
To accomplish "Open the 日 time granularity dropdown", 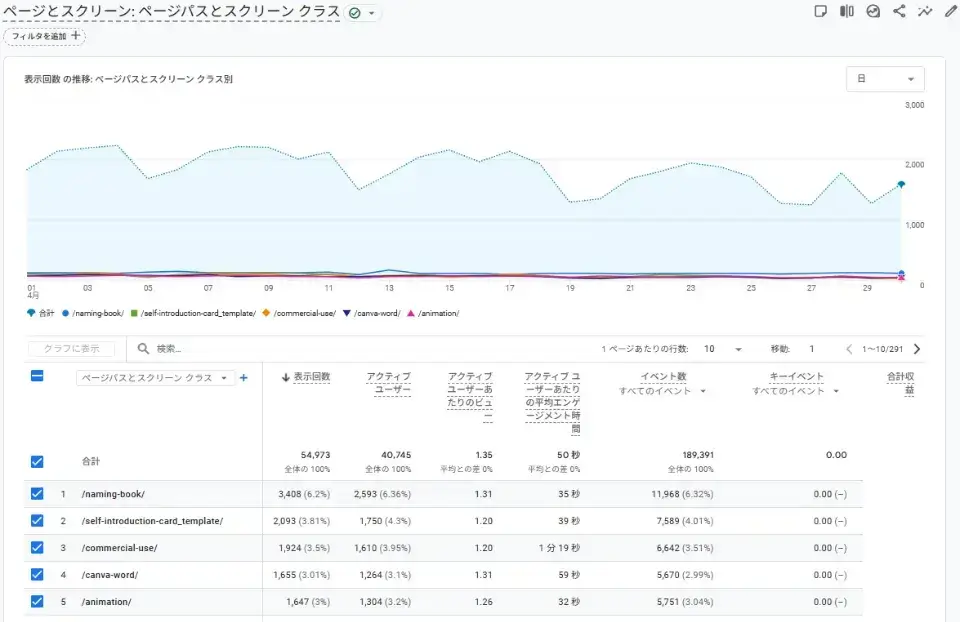I will [884, 79].
